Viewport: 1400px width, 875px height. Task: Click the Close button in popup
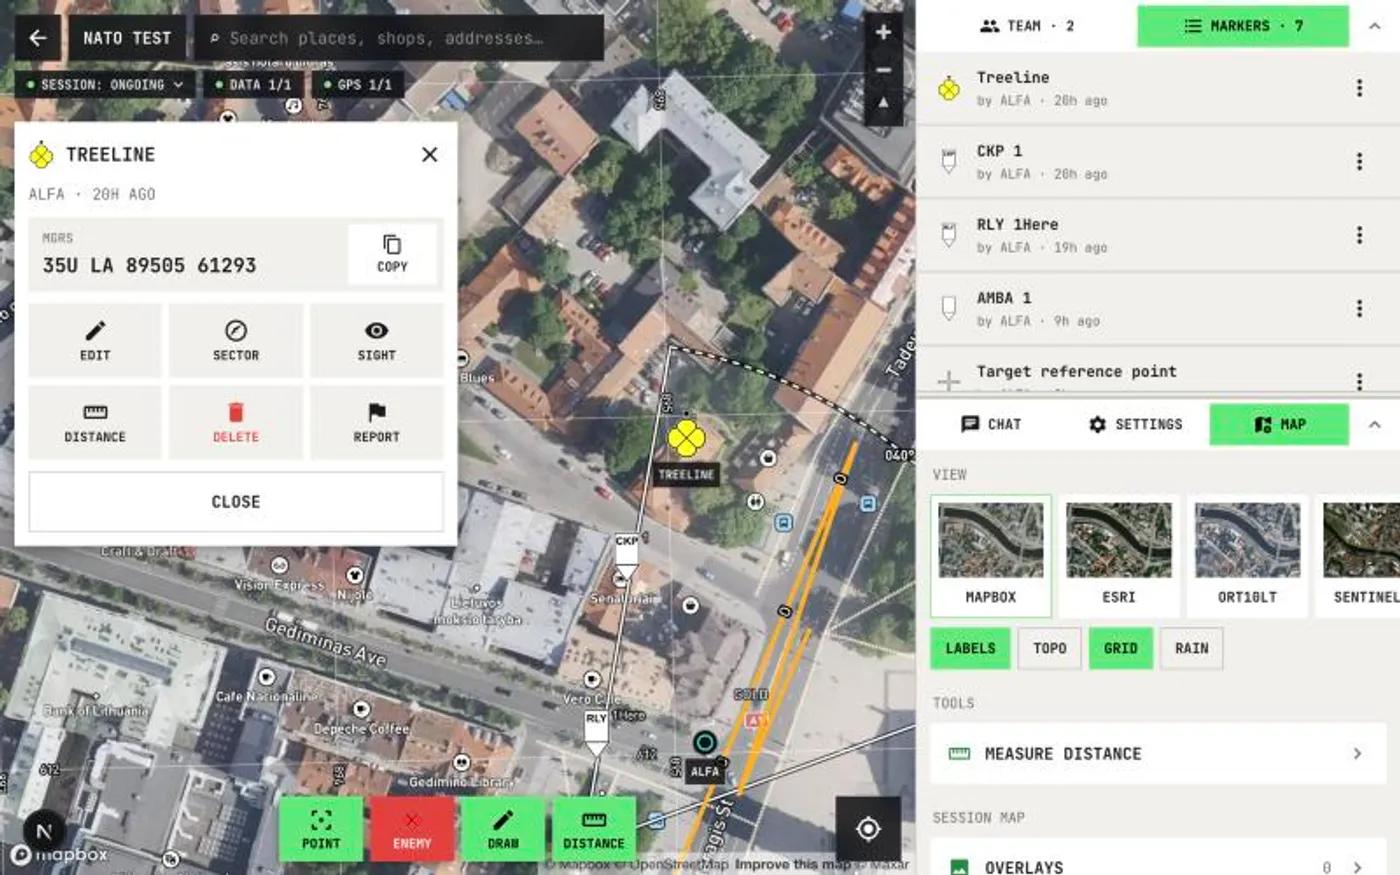point(236,502)
